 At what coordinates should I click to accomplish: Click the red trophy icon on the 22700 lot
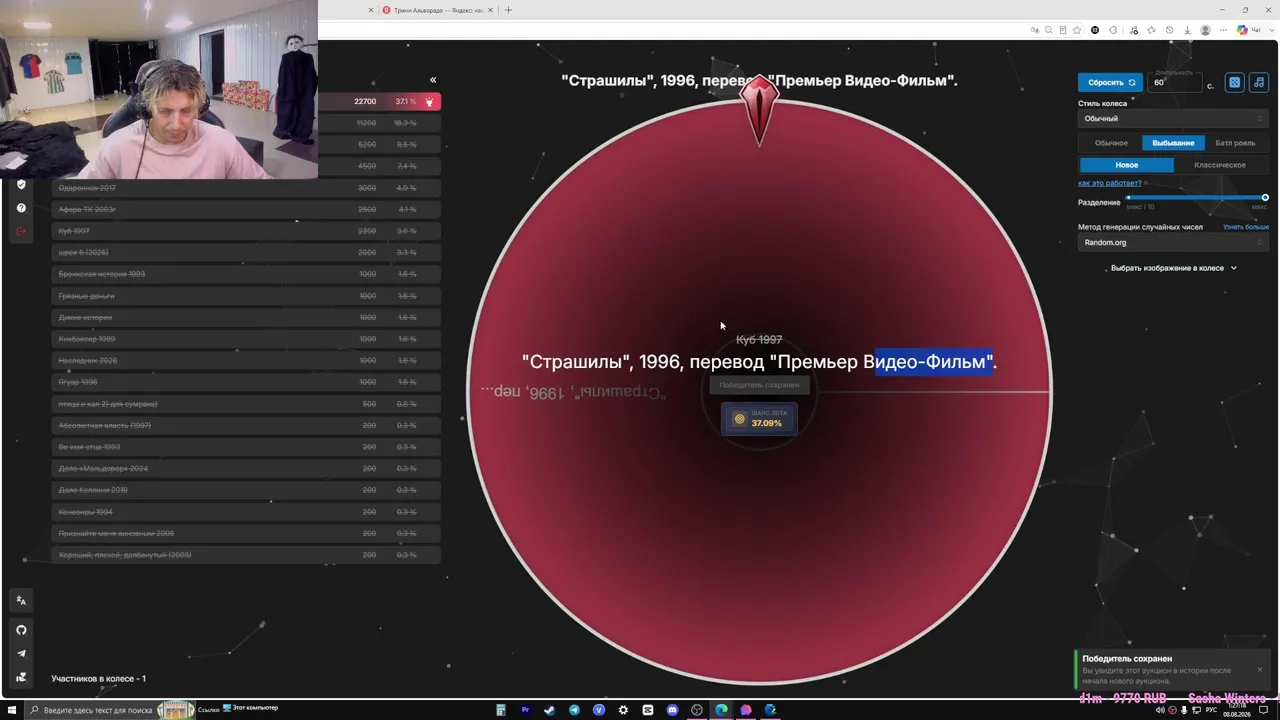429,102
